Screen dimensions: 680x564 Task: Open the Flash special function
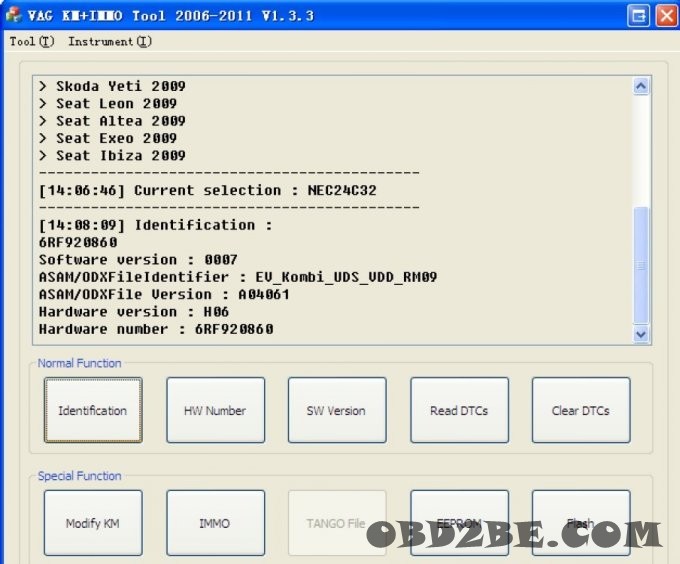[581, 523]
